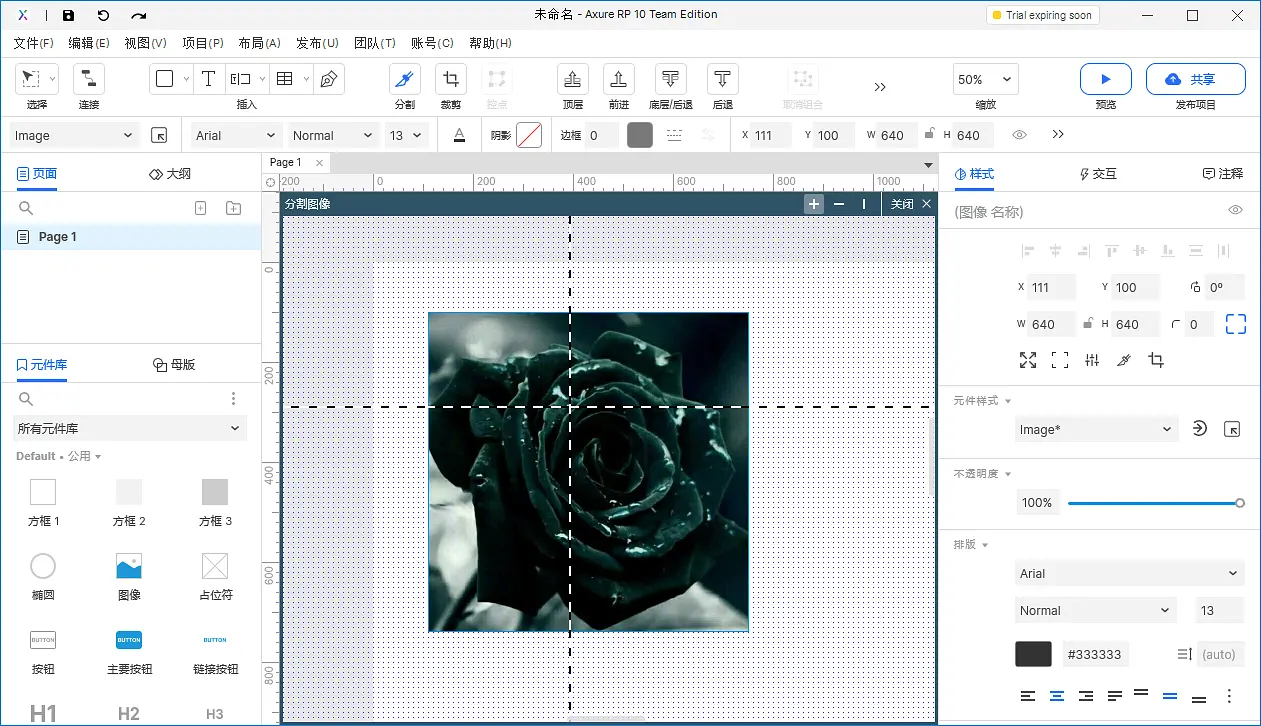Image resolution: width=1261 pixels, height=726 pixels.
Task: Enable center text alignment in typography panel
Action: click(1056, 695)
